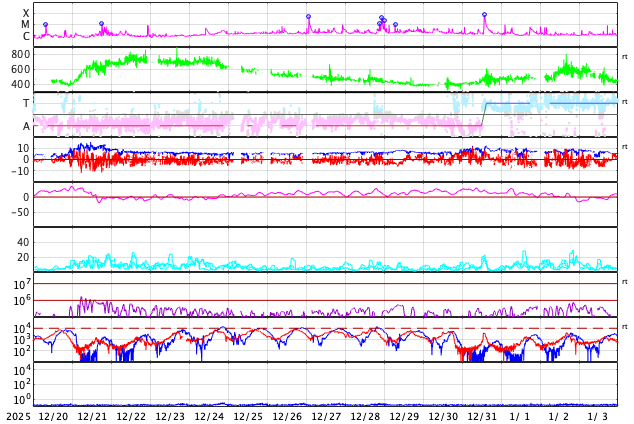Select the 12/28 date label
This screenshot has width=634, height=424.
click(x=365, y=416)
